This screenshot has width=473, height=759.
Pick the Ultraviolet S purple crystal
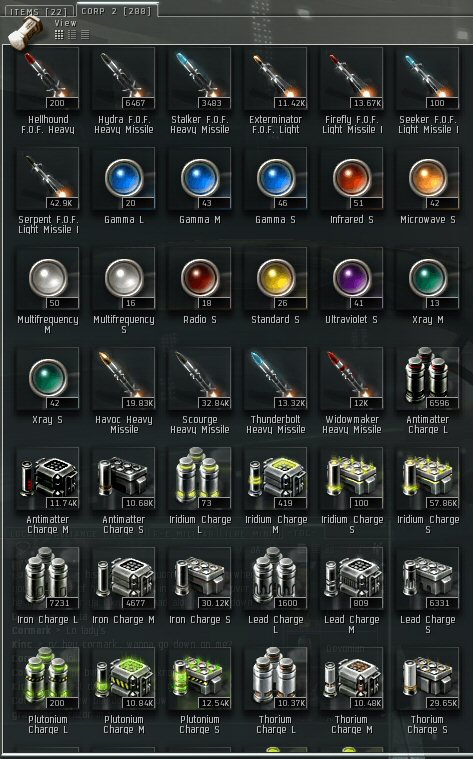tap(352, 279)
